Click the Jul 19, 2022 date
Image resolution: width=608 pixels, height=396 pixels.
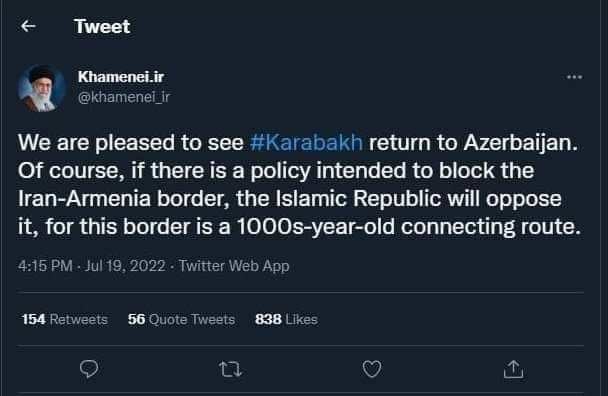[125, 266]
